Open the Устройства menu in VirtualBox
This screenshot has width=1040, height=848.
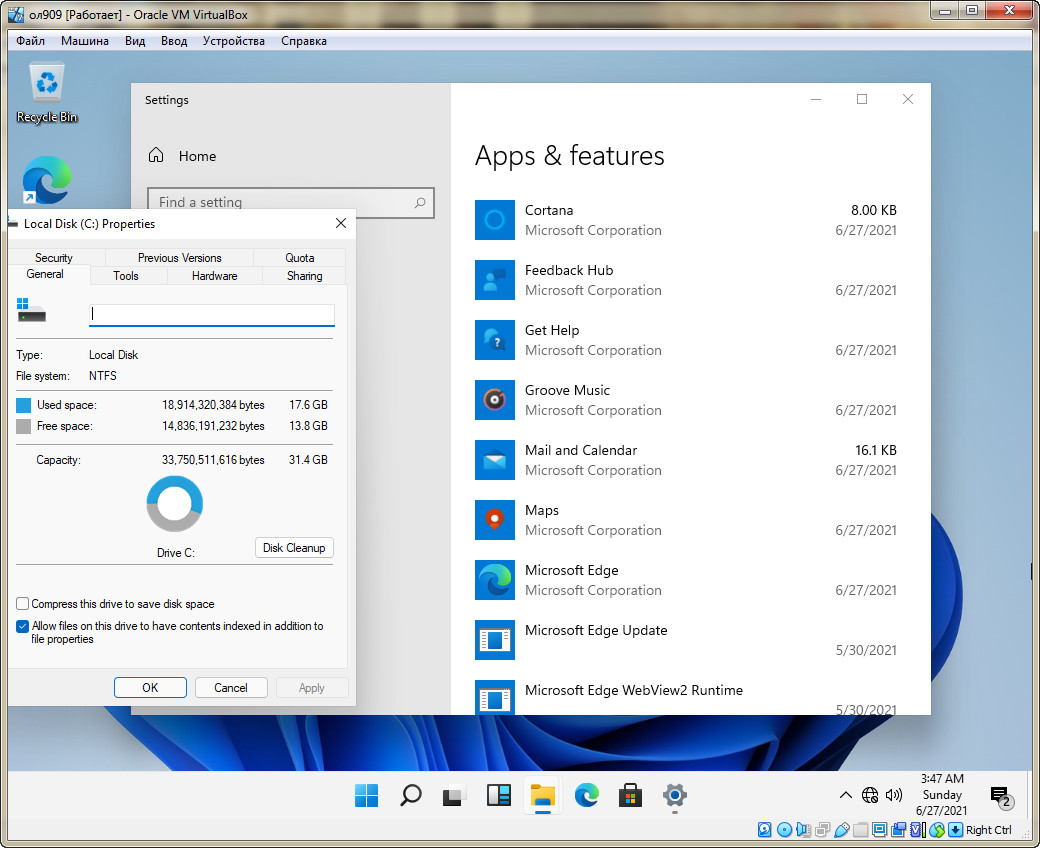[x=233, y=41]
